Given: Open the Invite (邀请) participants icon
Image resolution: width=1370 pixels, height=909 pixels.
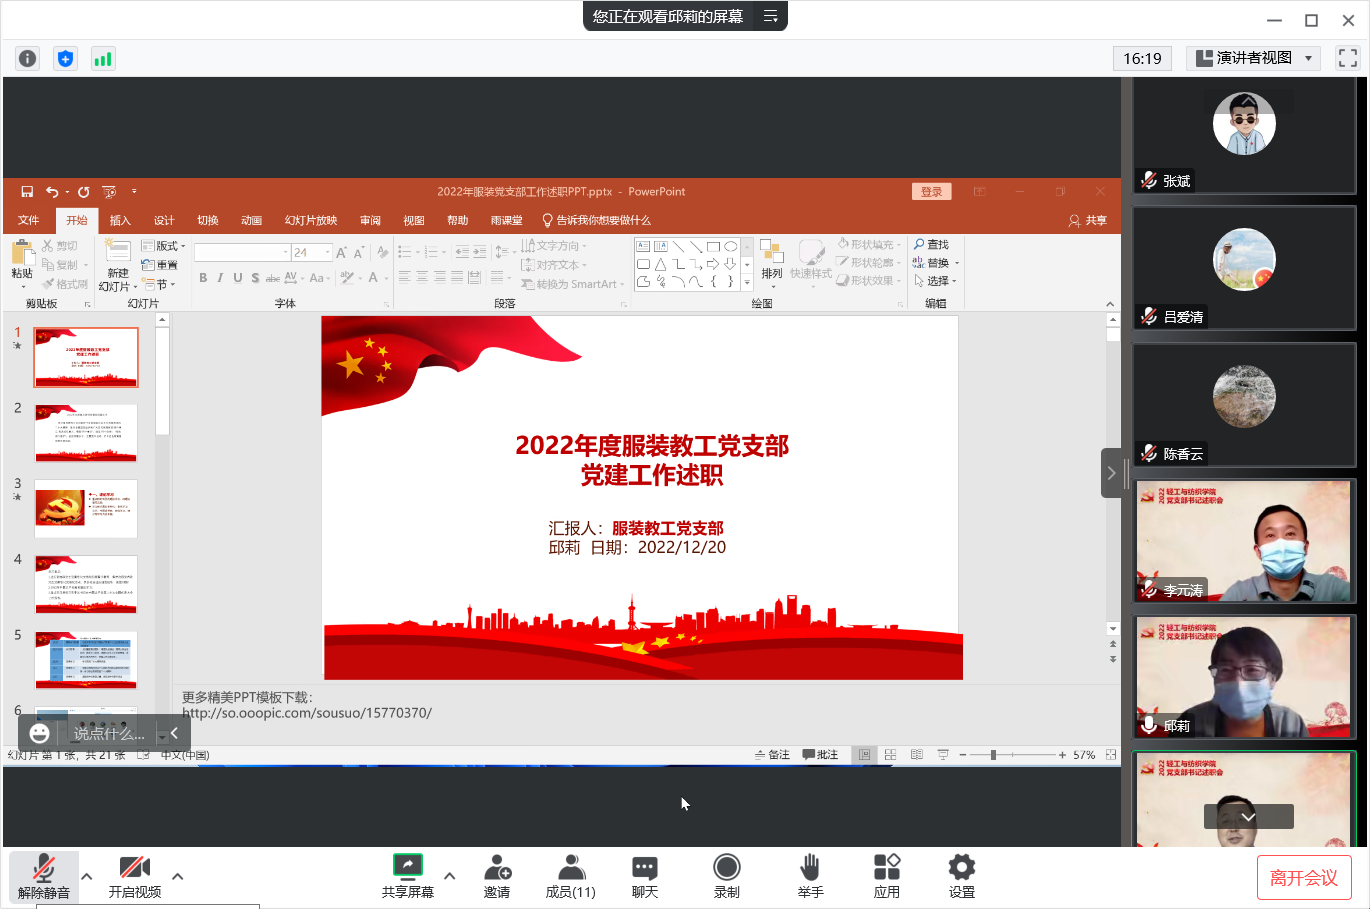Looking at the screenshot, I should click(497, 867).
